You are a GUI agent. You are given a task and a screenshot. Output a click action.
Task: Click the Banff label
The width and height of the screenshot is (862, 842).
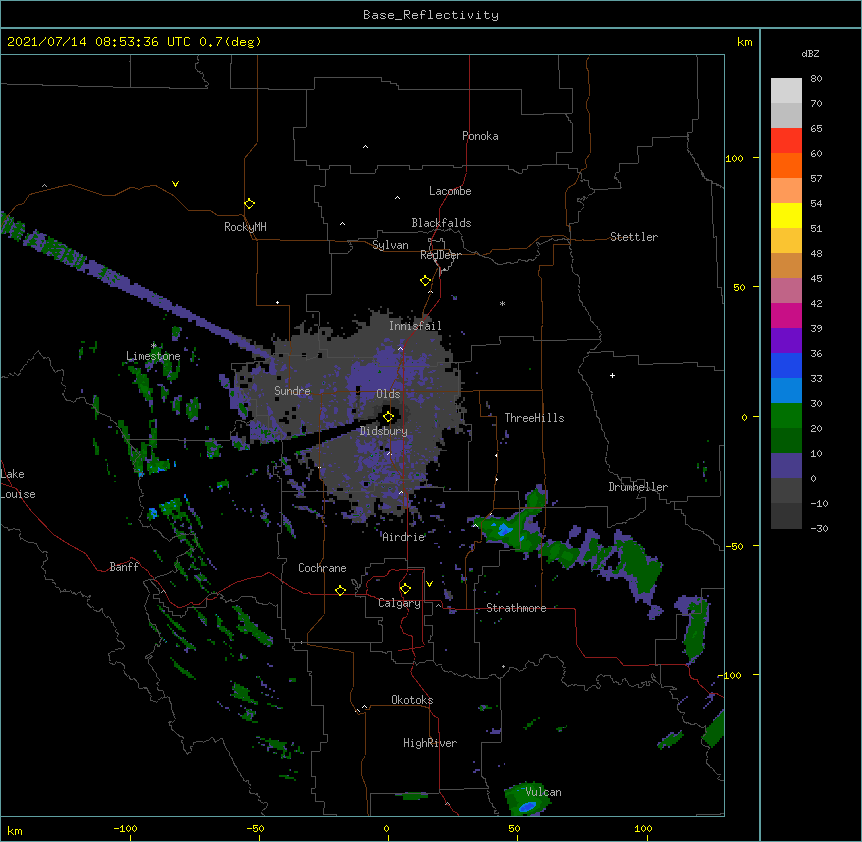[x=124, y=567]
